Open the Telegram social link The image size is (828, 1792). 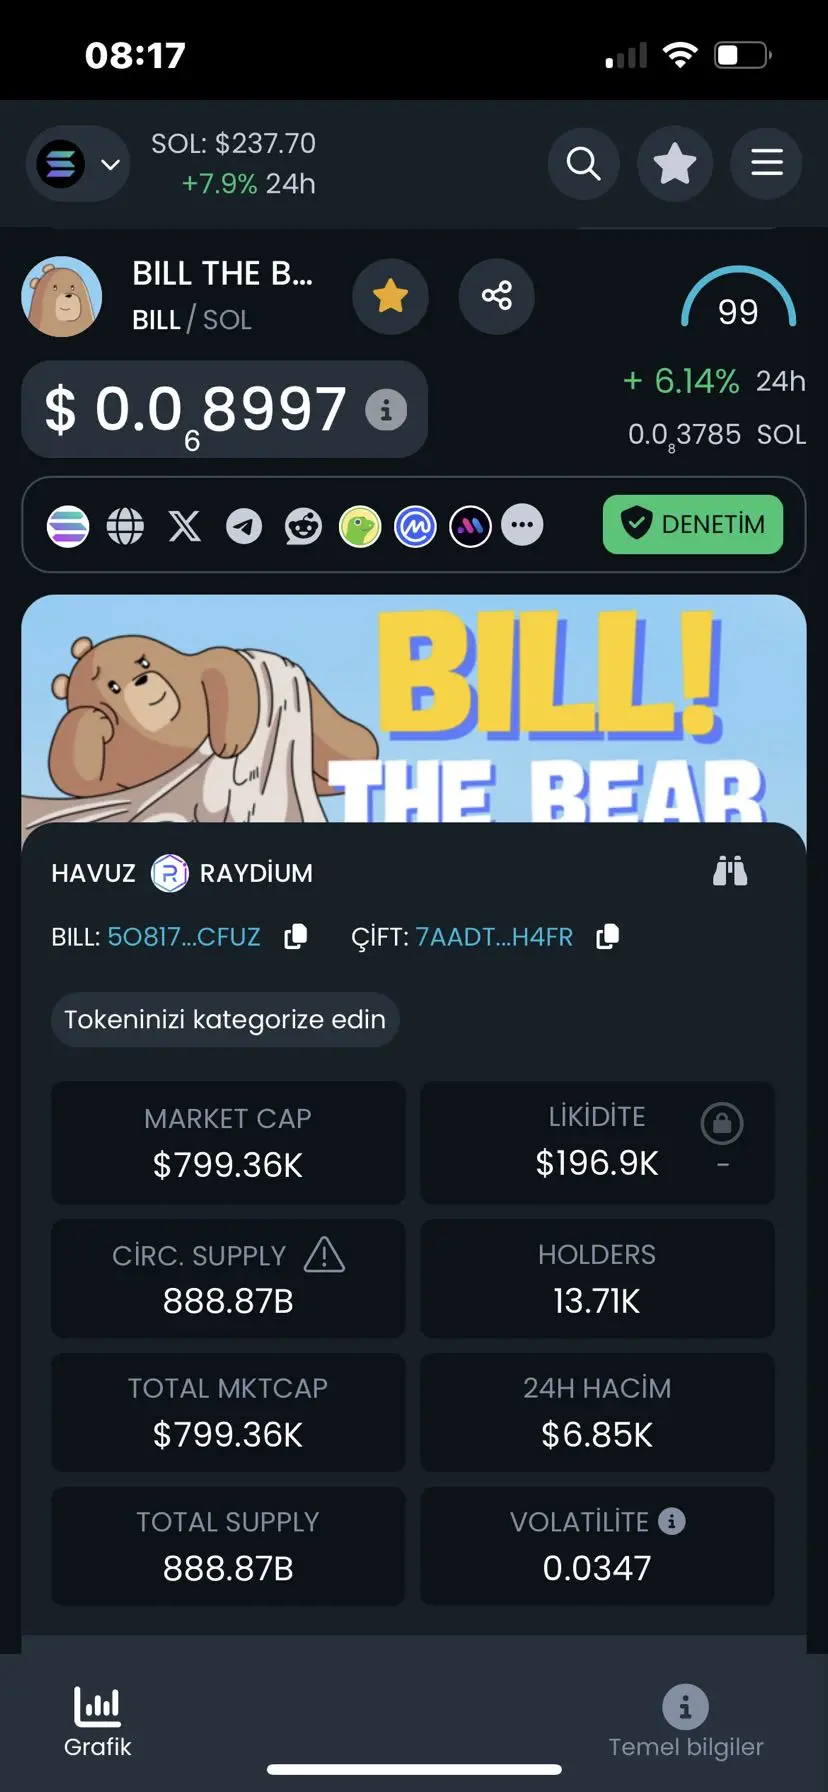[243, 525]
